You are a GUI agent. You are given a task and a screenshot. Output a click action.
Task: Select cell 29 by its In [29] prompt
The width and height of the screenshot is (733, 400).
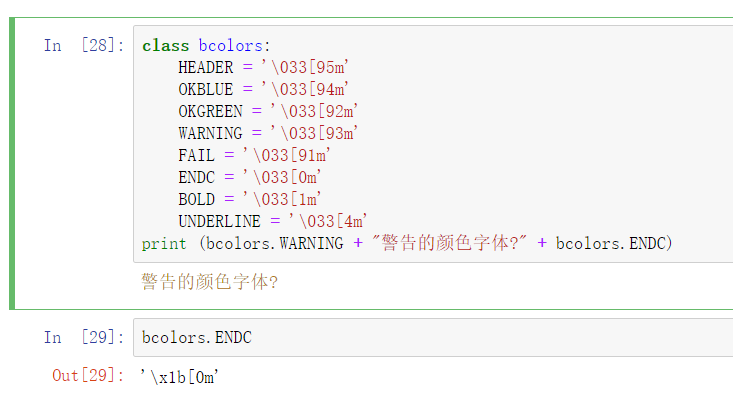tap(84, 337)
